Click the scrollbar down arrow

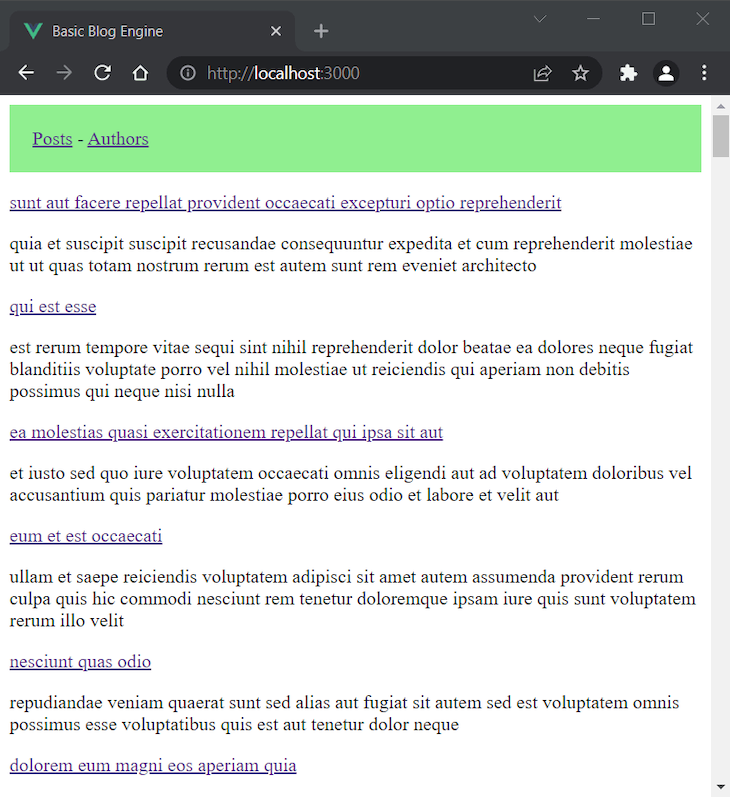pos(720,786)
